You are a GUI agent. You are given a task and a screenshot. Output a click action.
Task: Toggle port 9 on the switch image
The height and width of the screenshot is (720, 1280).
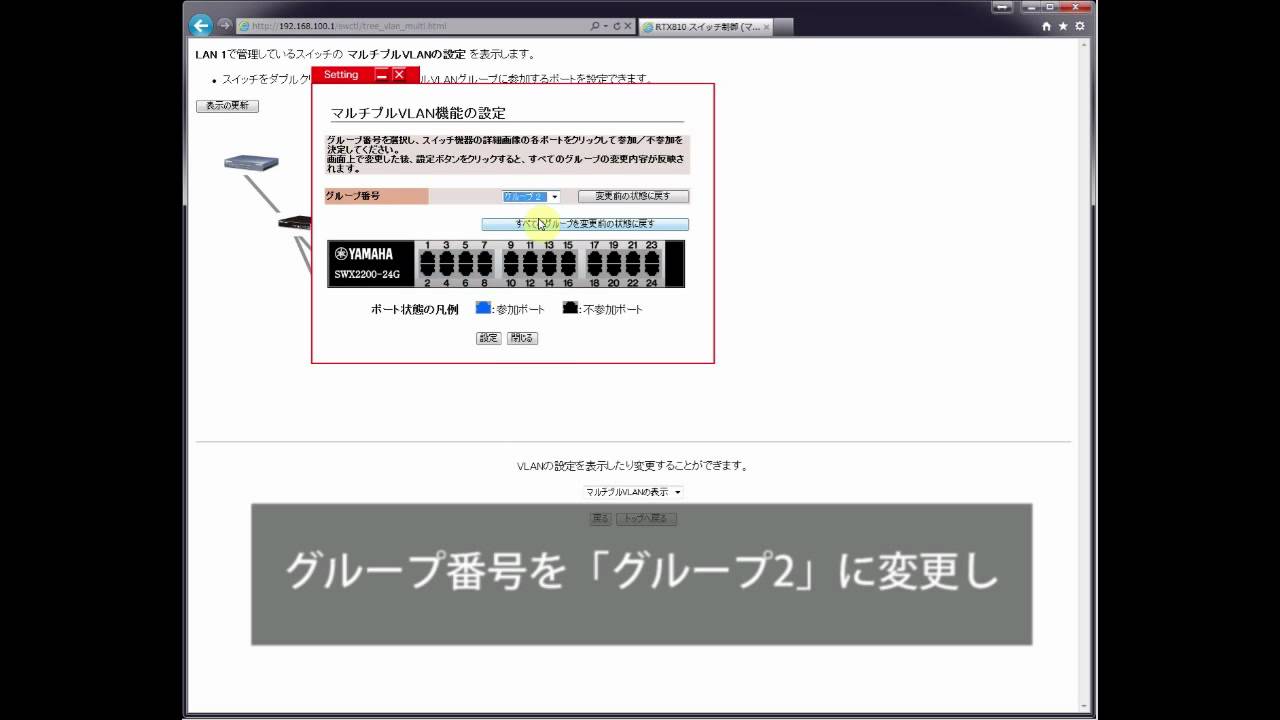(511, 257)
